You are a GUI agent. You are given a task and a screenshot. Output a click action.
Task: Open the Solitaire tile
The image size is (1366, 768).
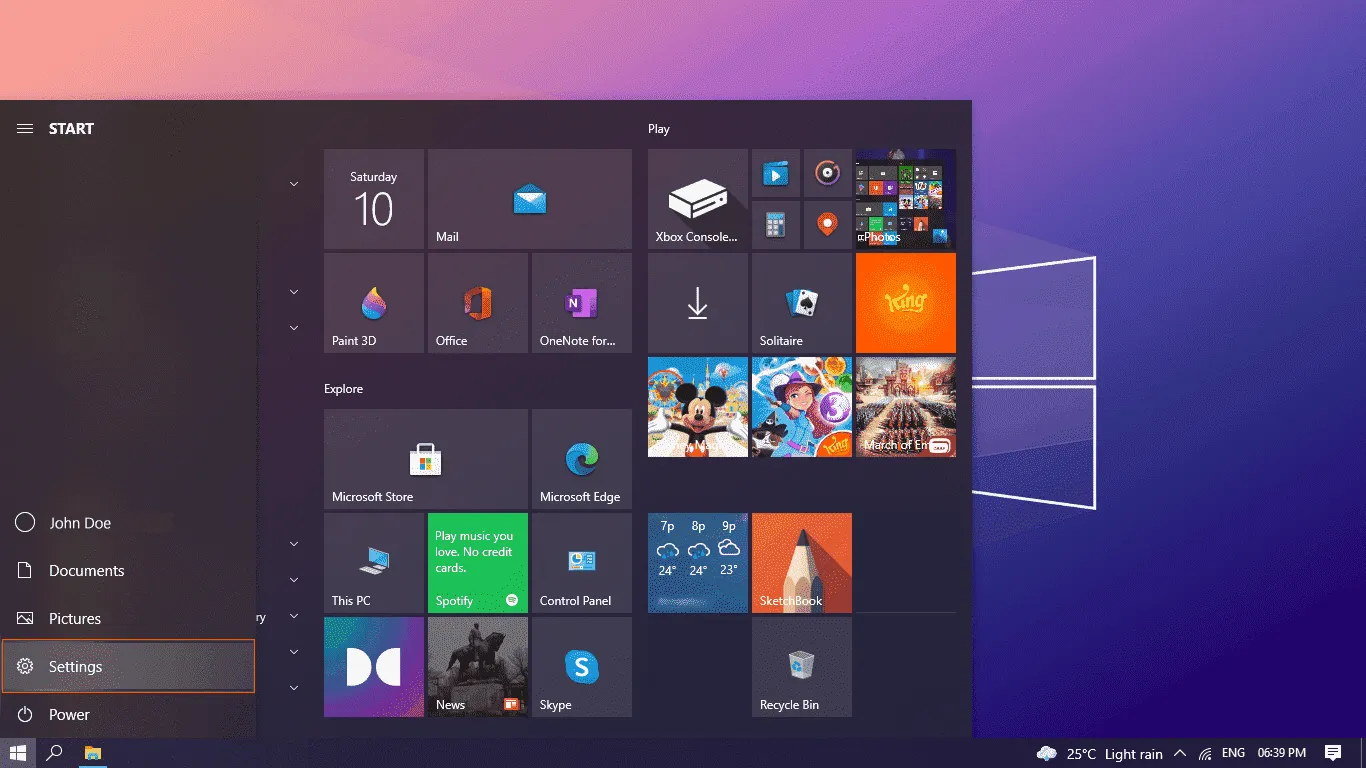[802, 303]
